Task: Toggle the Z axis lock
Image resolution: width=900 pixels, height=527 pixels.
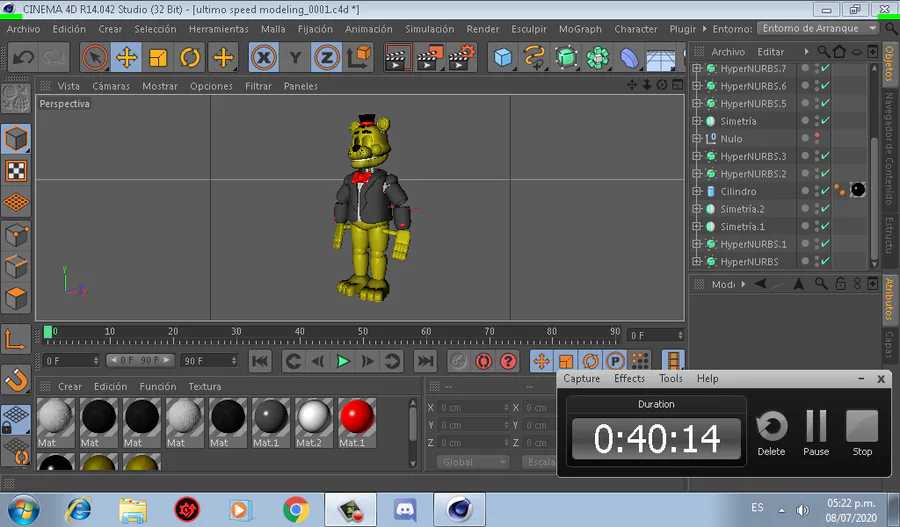Action: (327, 57)
